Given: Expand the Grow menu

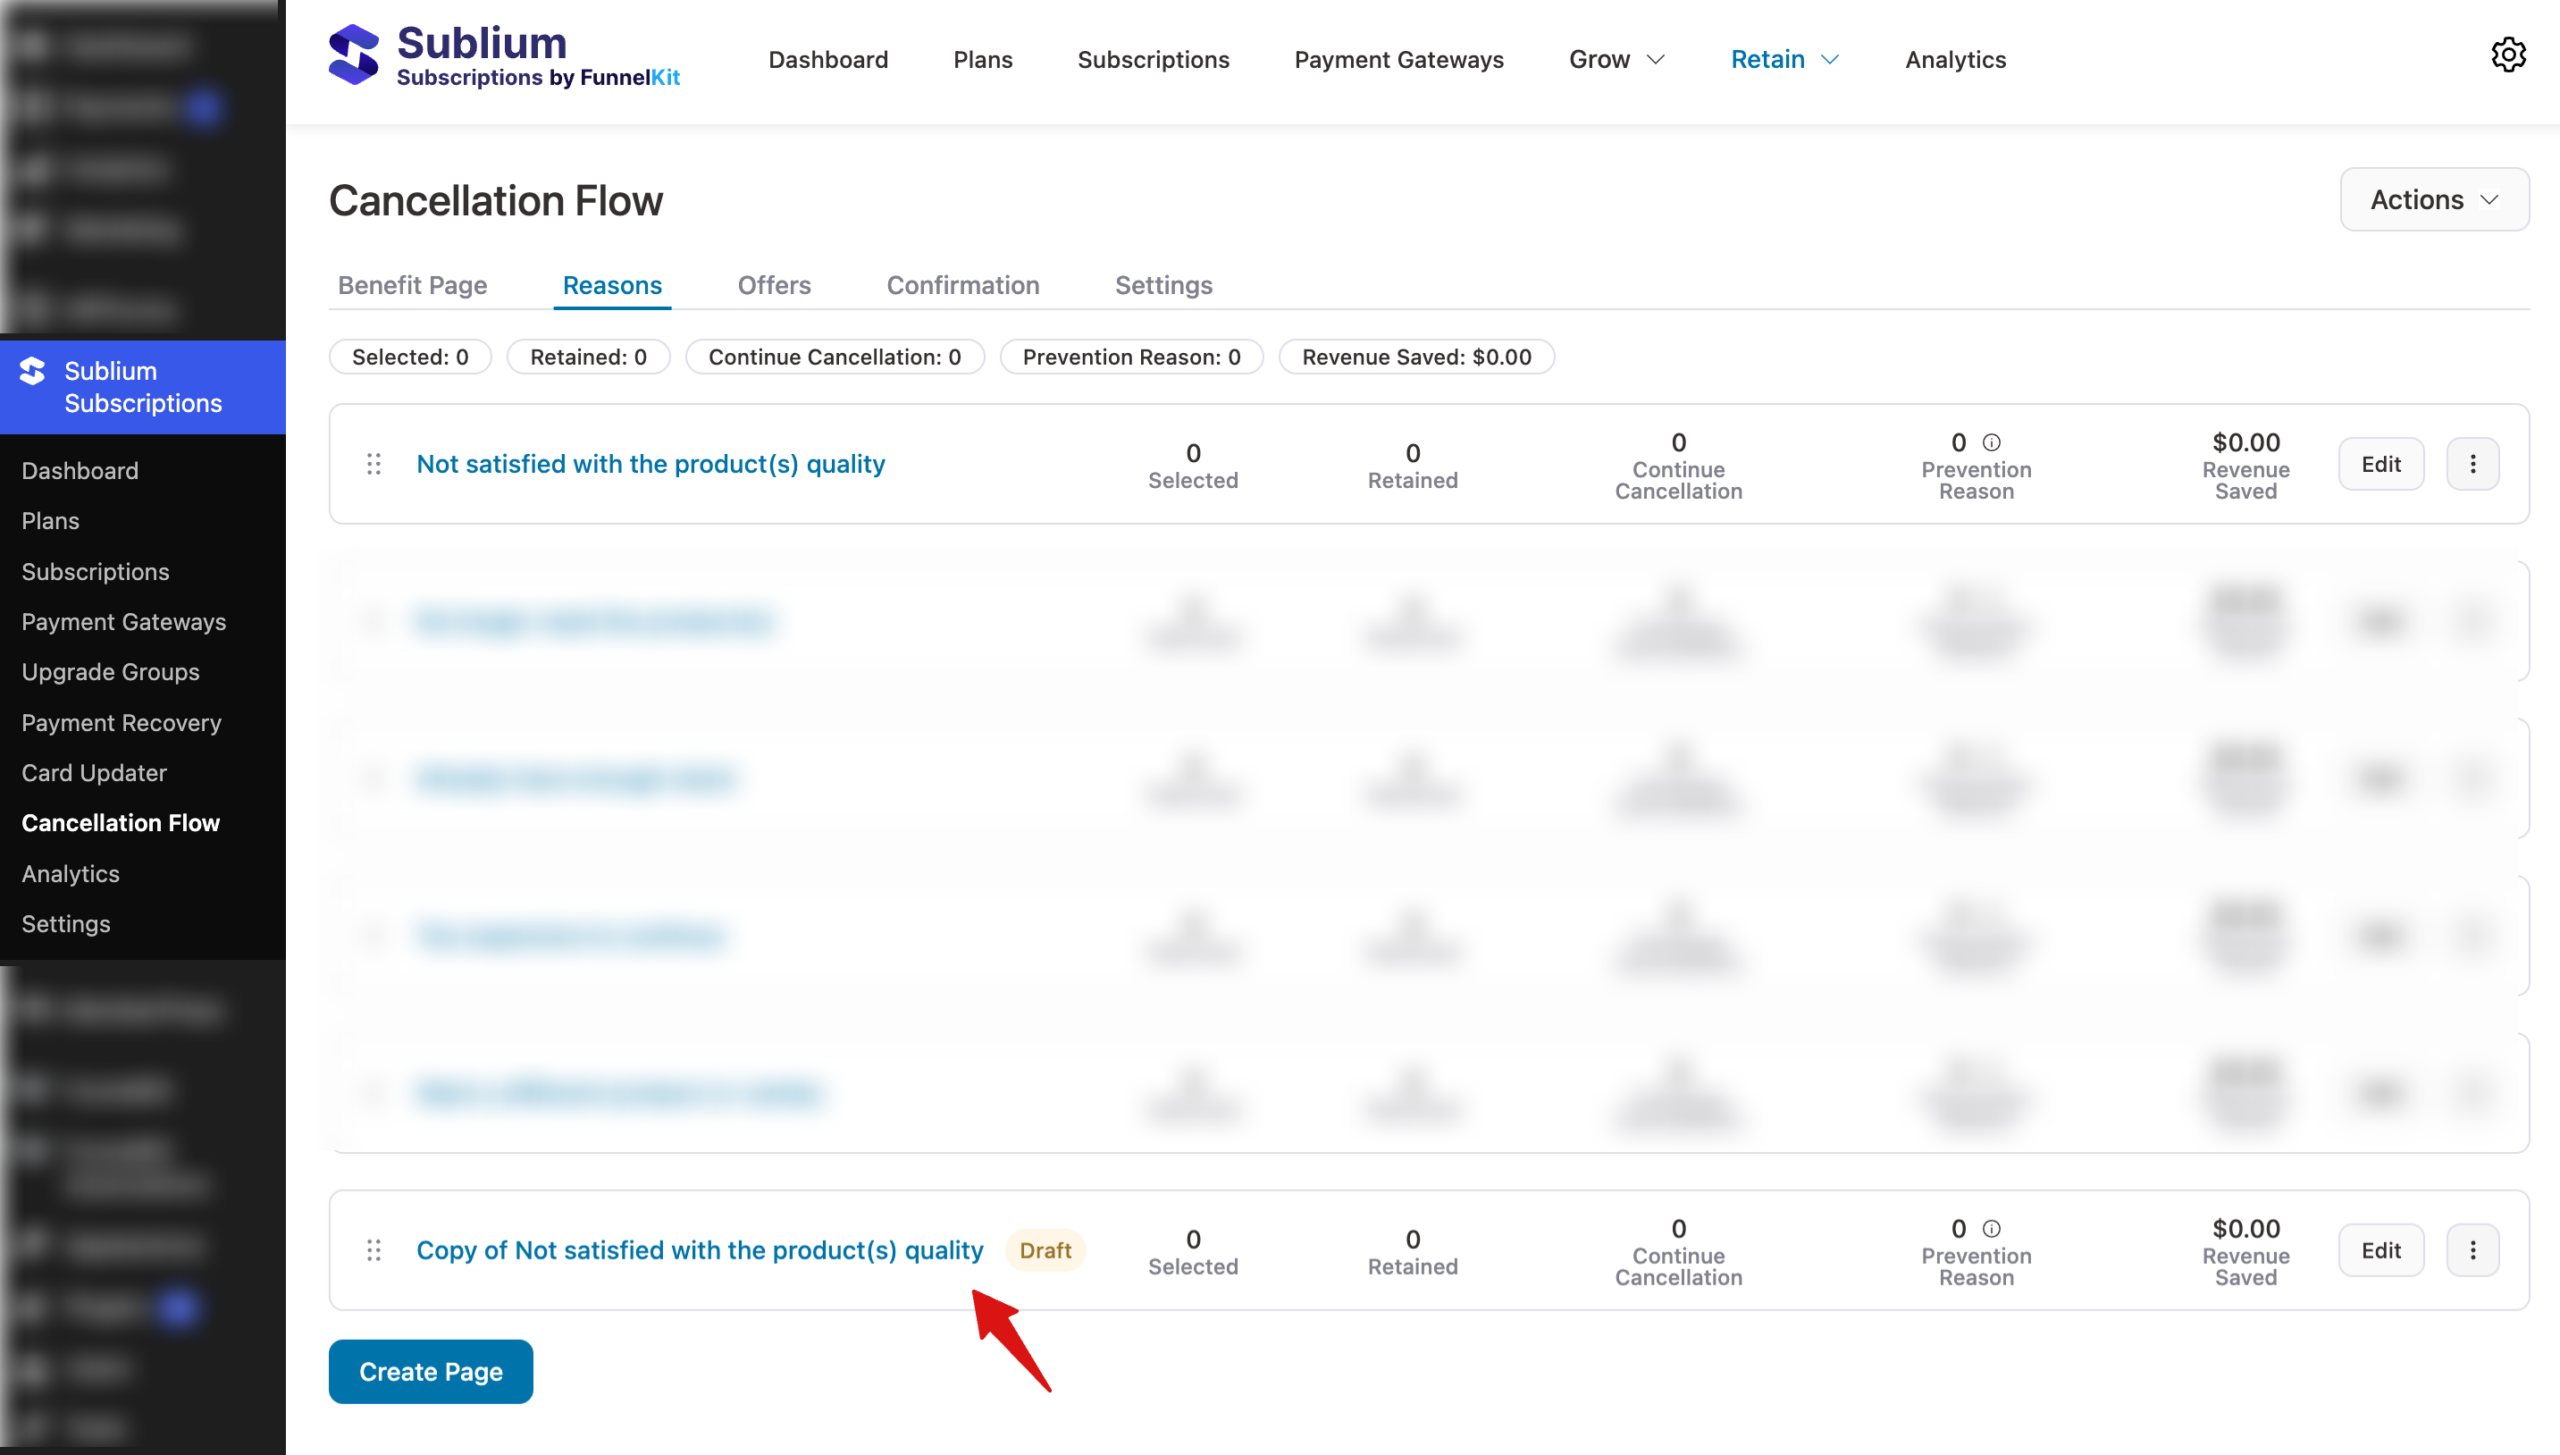Looking at the screenshot, I should [x=1616, y=60].
